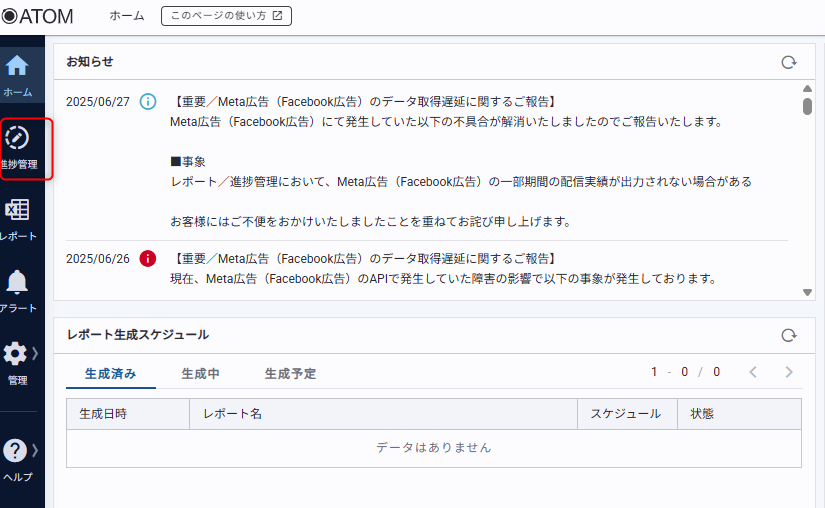Expand the 管理 submenu chevron
The height and width of the screenshot is (508, 825).
tap(35, 352)
